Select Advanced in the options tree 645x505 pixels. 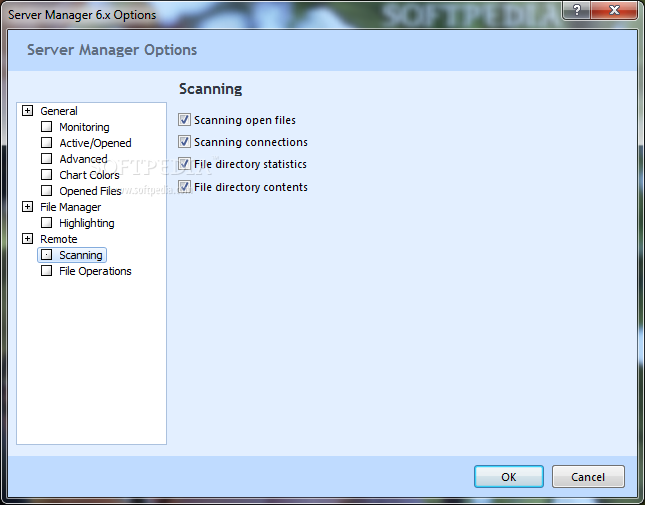tap(84, 159)
